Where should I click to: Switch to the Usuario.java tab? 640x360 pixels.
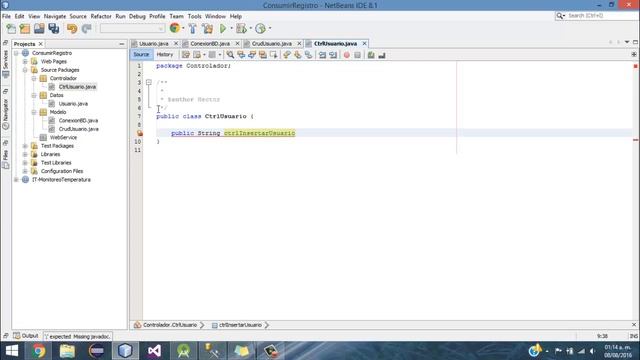pyautogui.click(x=153, y=44)
